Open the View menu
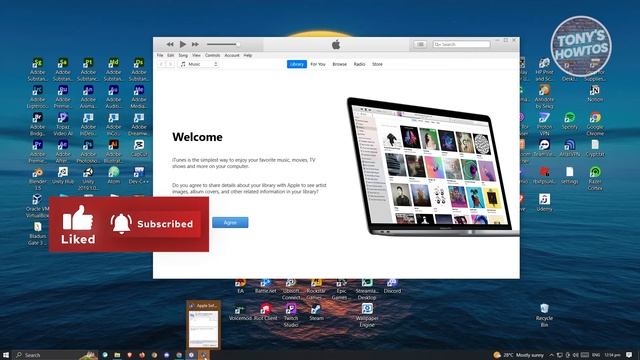The height and width of the screenshot is (360, 640). coord(196,55)
